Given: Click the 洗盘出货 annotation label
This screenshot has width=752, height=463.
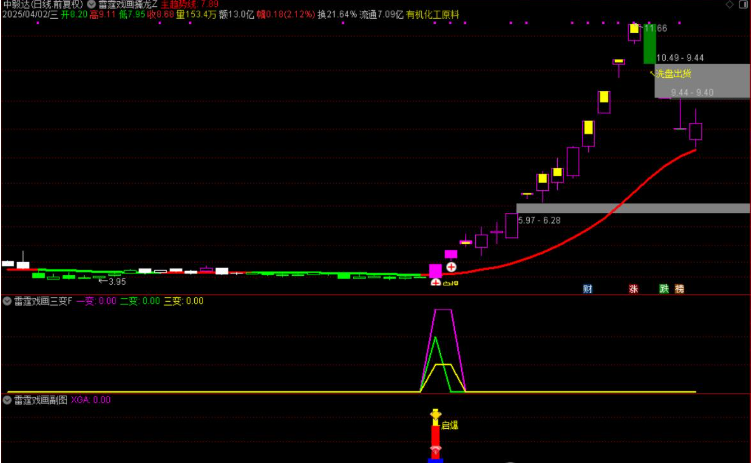Looking at the screenshot, I should click(x=671, y=73).
